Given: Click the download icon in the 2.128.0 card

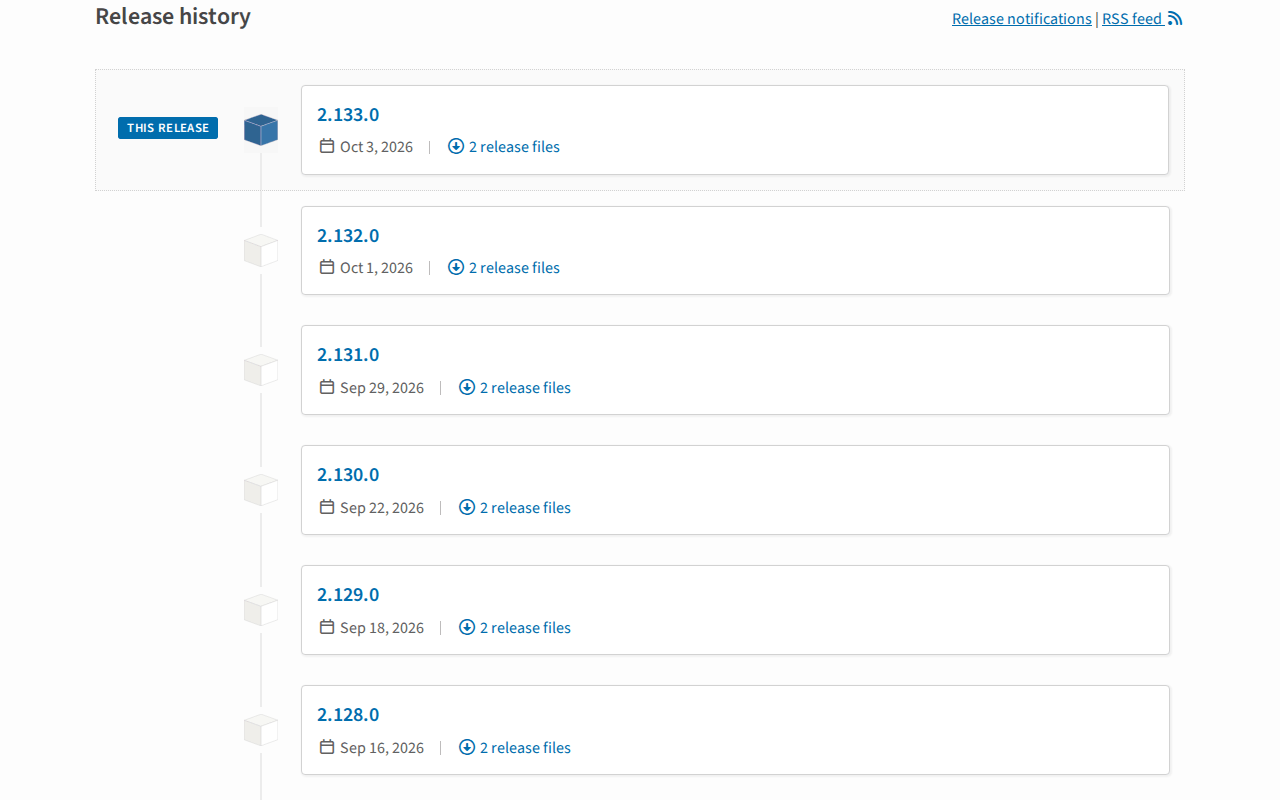Looking at the screenshot, I should 467,747.
